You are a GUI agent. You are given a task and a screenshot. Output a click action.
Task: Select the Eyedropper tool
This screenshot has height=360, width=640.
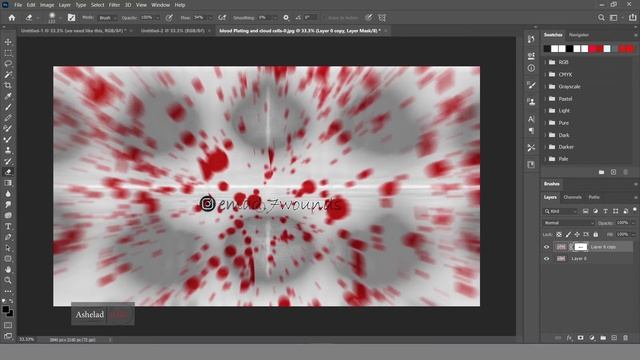[x=8, y=96]
